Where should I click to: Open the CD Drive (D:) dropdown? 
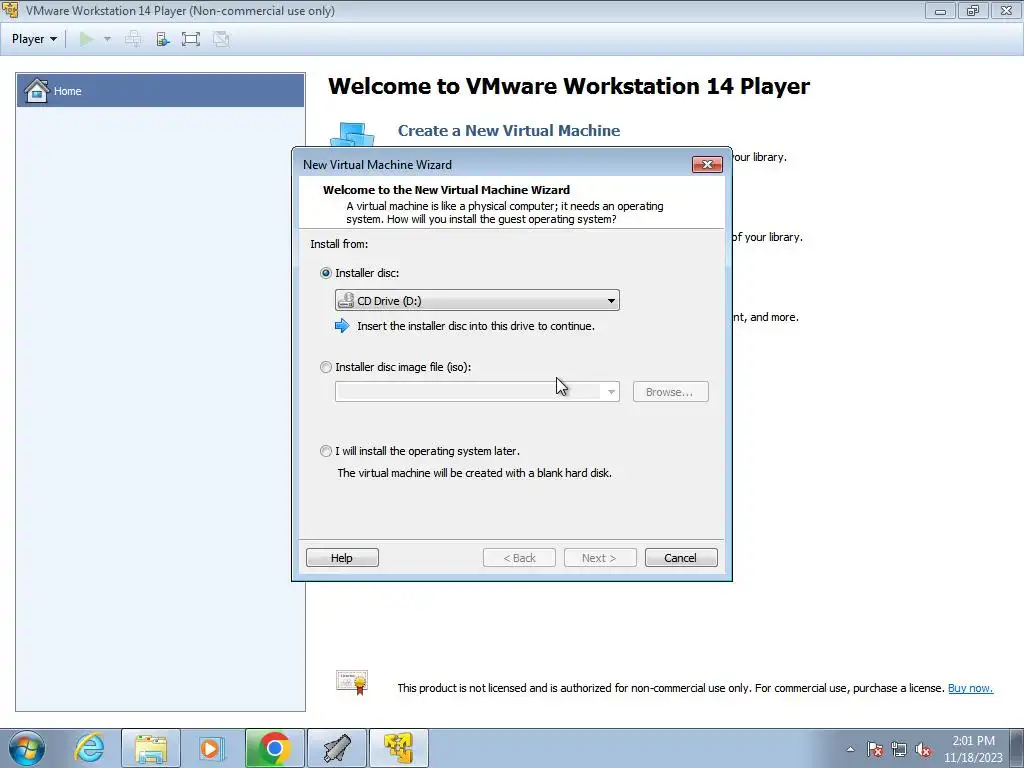(477, 300)
